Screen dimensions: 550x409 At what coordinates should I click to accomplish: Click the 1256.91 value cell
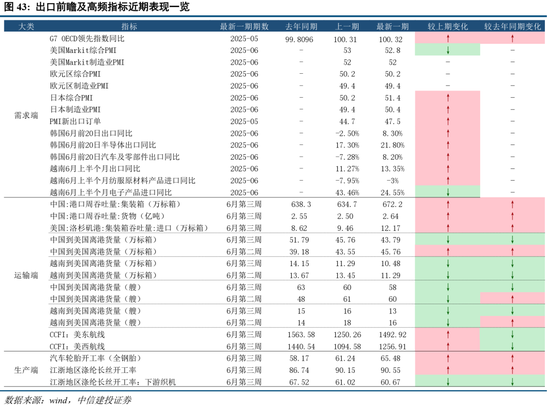tap(393, 347)
